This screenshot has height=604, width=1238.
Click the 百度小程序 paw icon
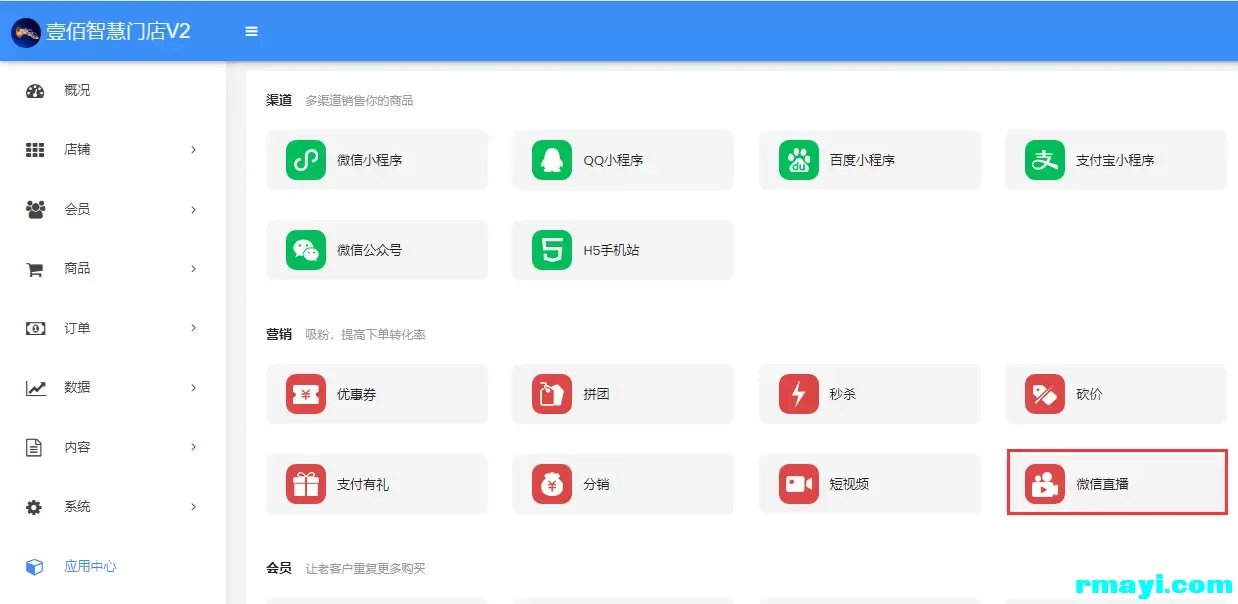pos(799,160)
